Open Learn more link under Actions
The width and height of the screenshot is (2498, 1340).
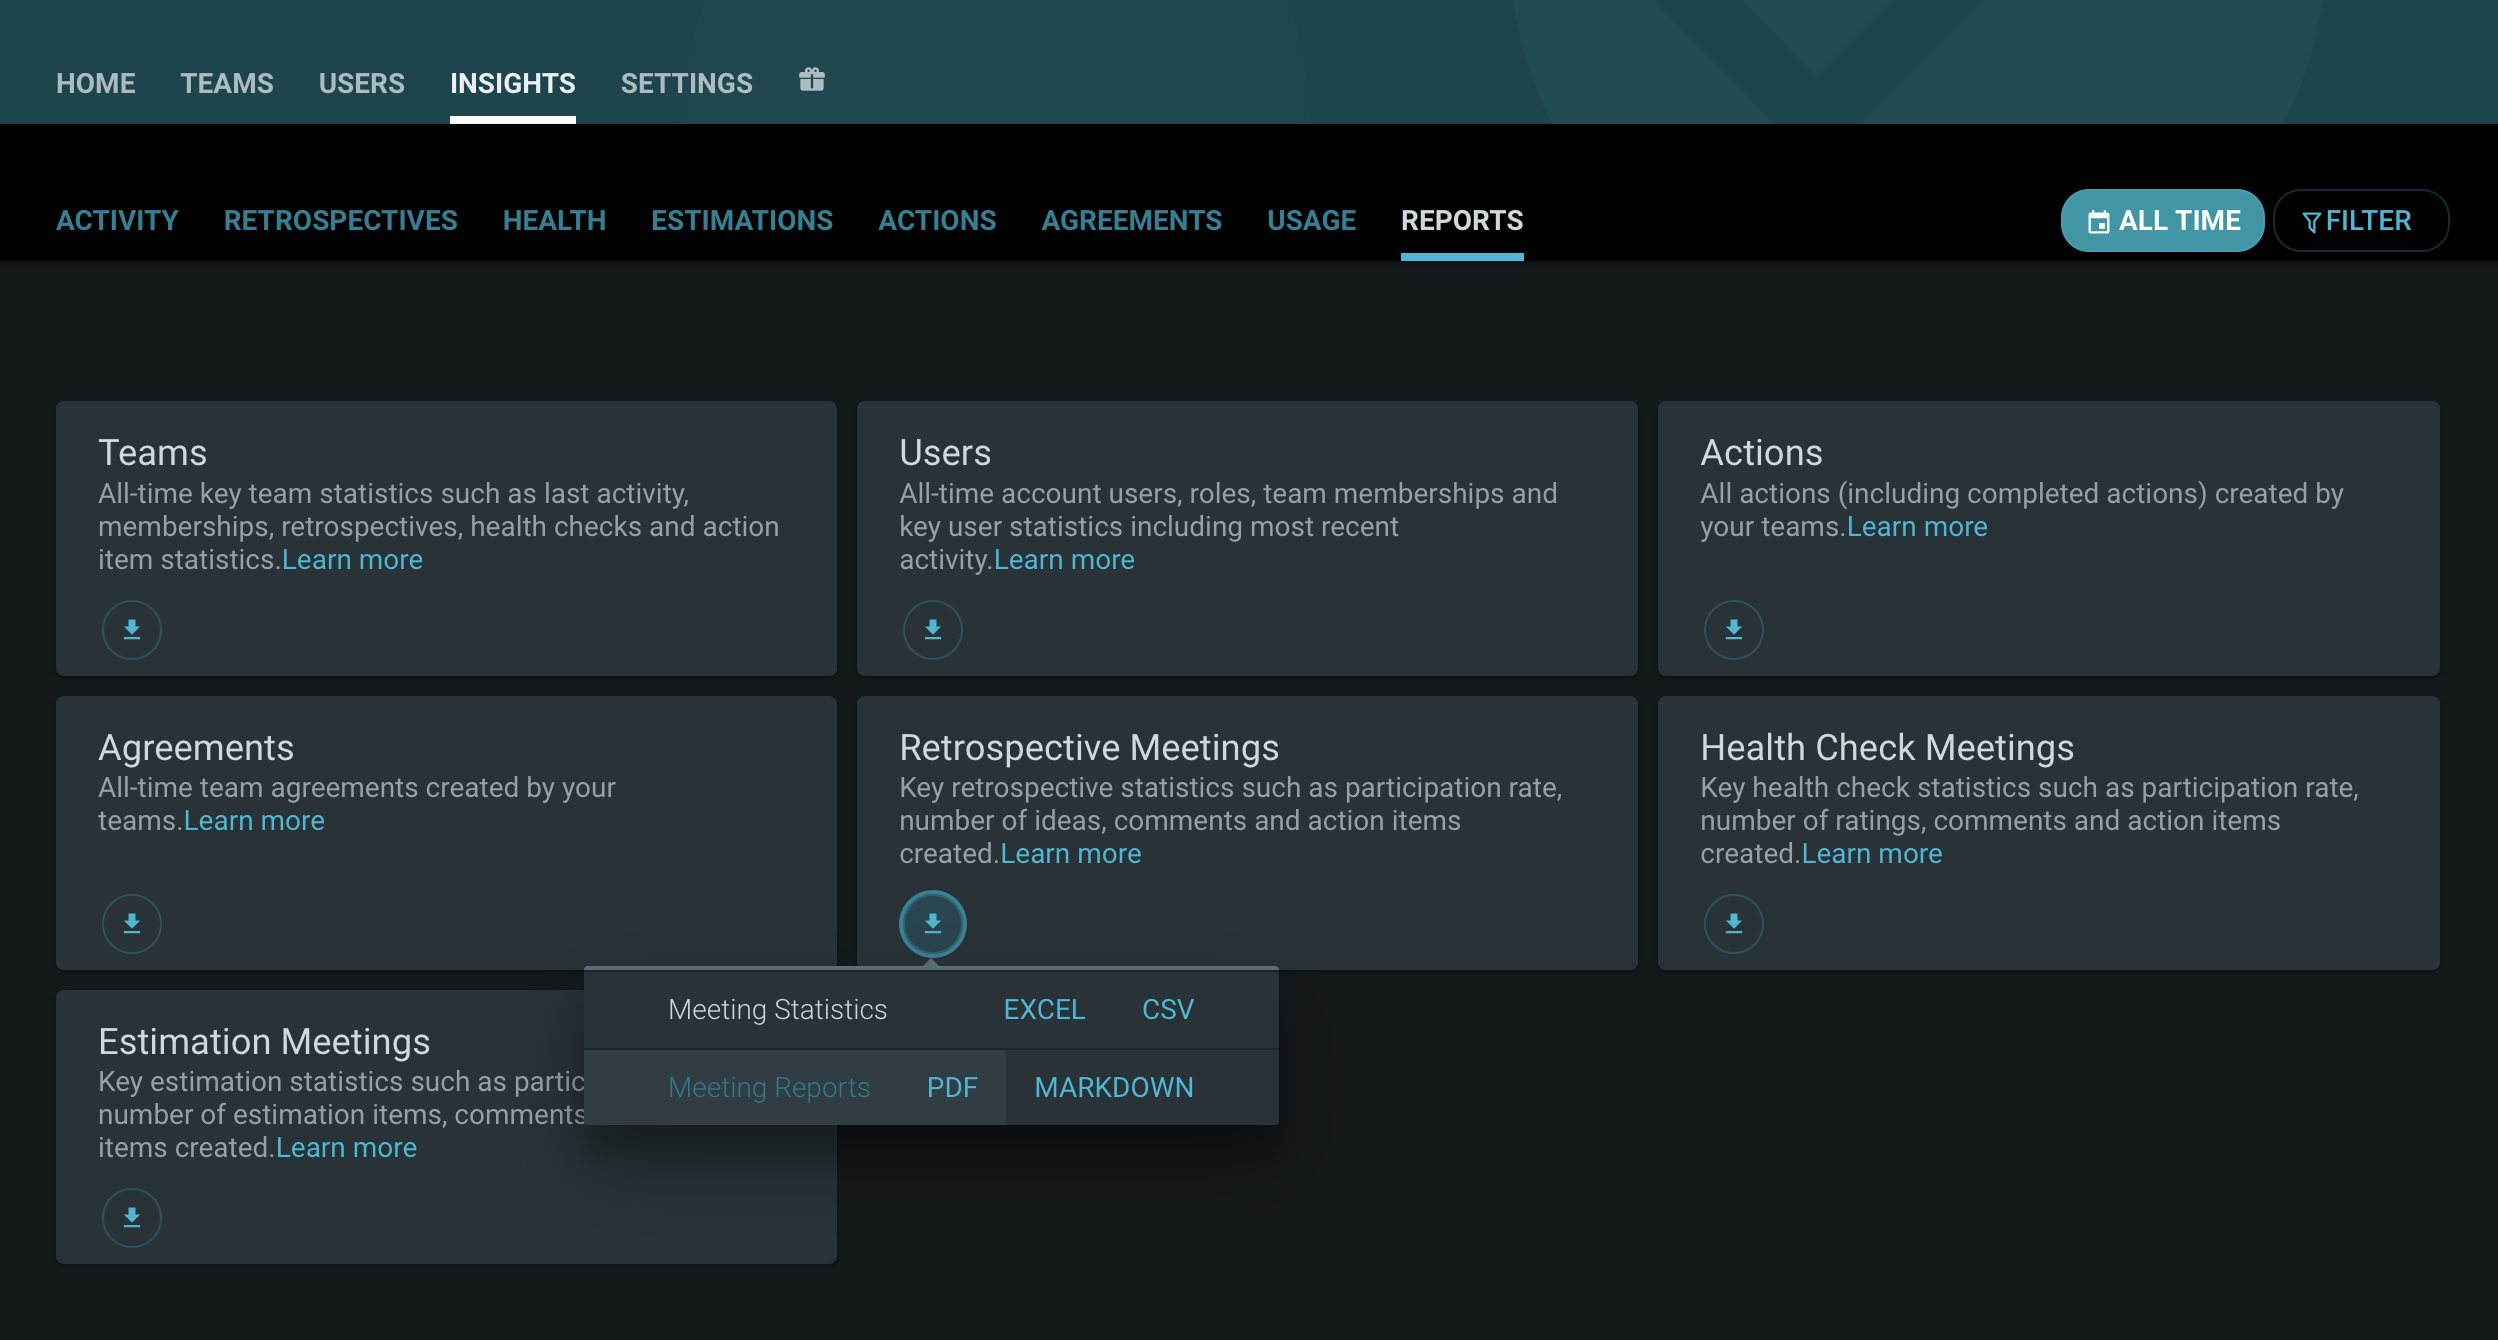click(x=1916, y=527)
